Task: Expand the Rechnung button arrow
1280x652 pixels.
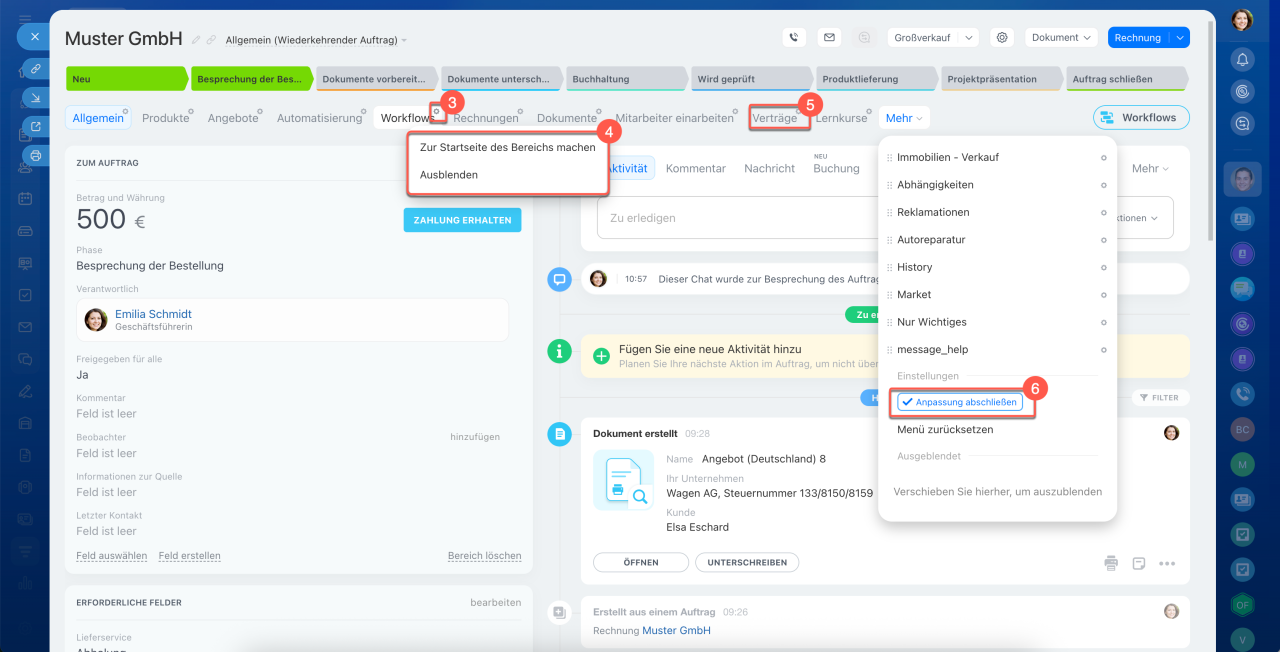Action: point(1180,38)
